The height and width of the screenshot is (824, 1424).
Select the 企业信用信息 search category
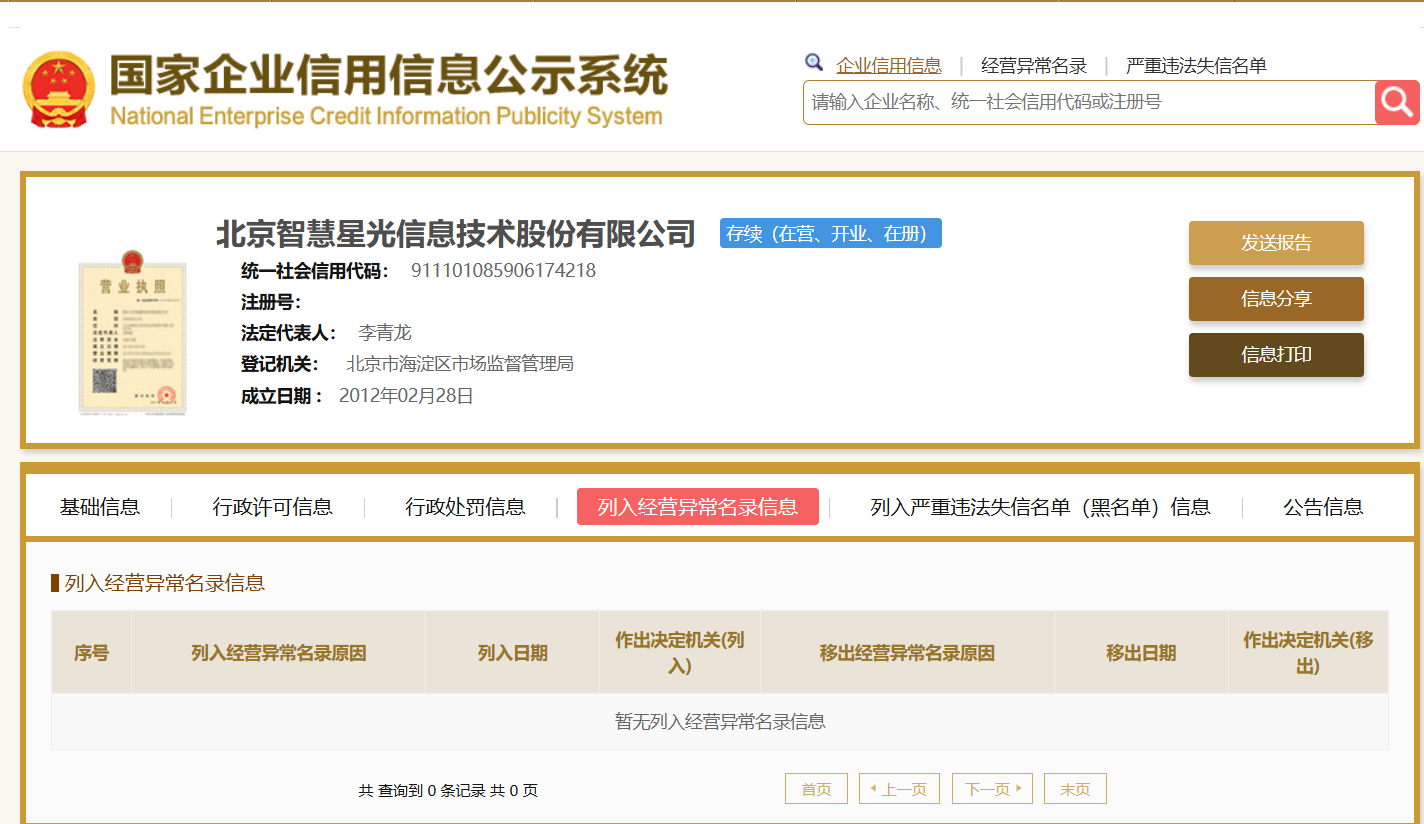click(x=888, y=66)
